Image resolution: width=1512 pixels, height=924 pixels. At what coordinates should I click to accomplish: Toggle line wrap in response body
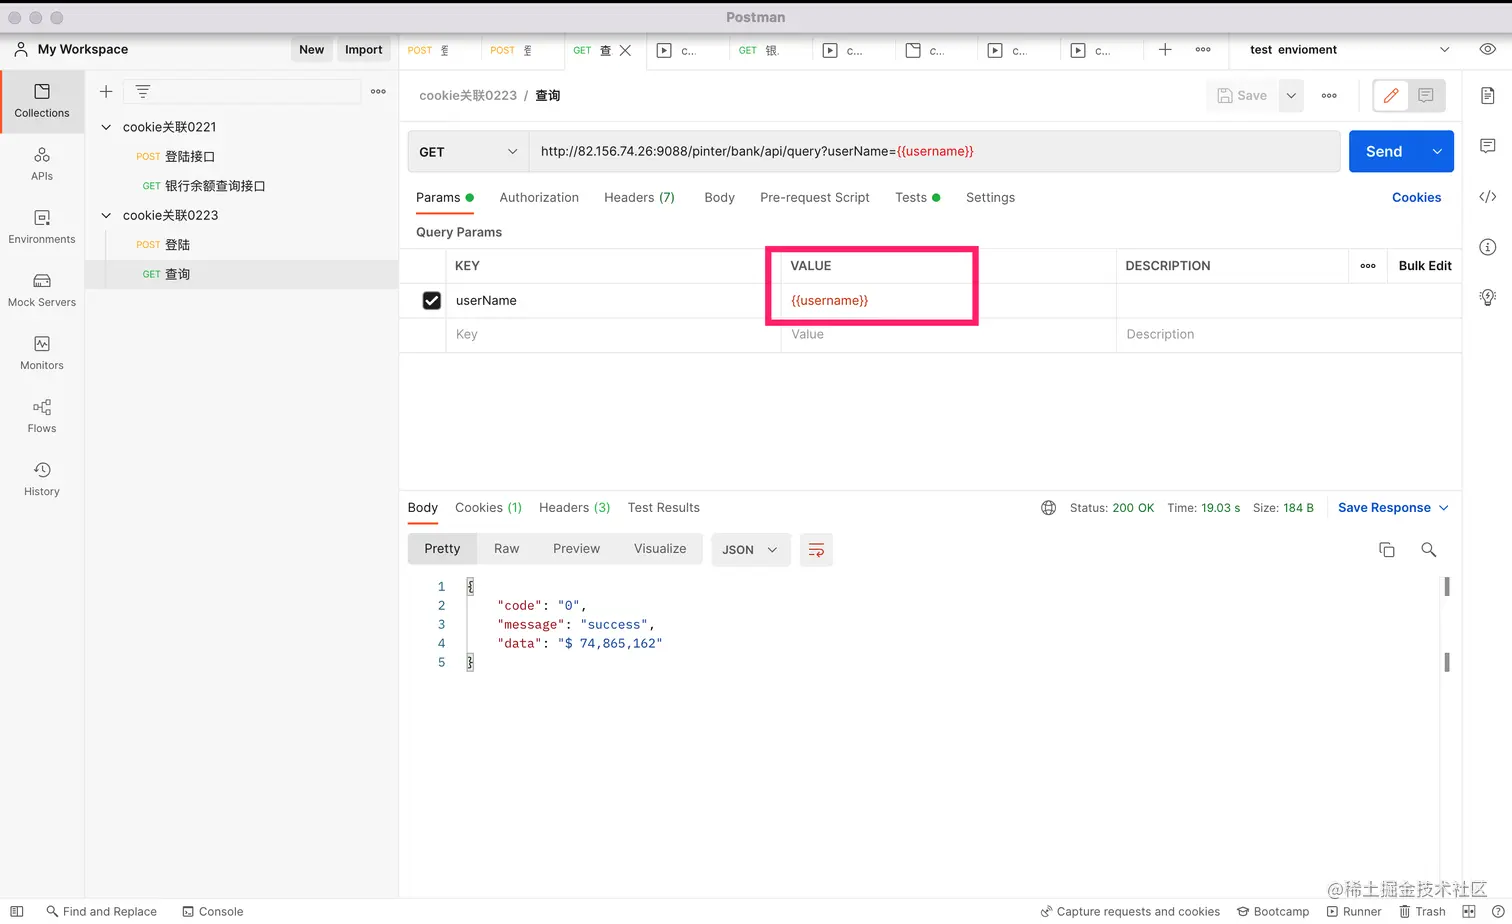point(816,550)
